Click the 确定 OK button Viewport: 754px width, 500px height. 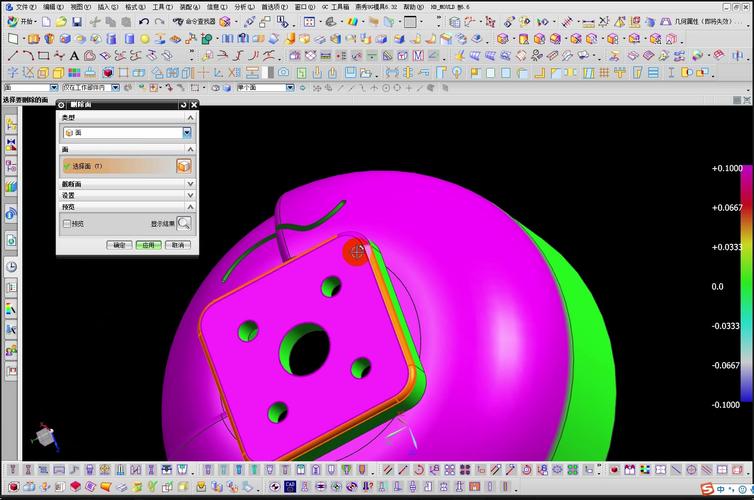119,245
